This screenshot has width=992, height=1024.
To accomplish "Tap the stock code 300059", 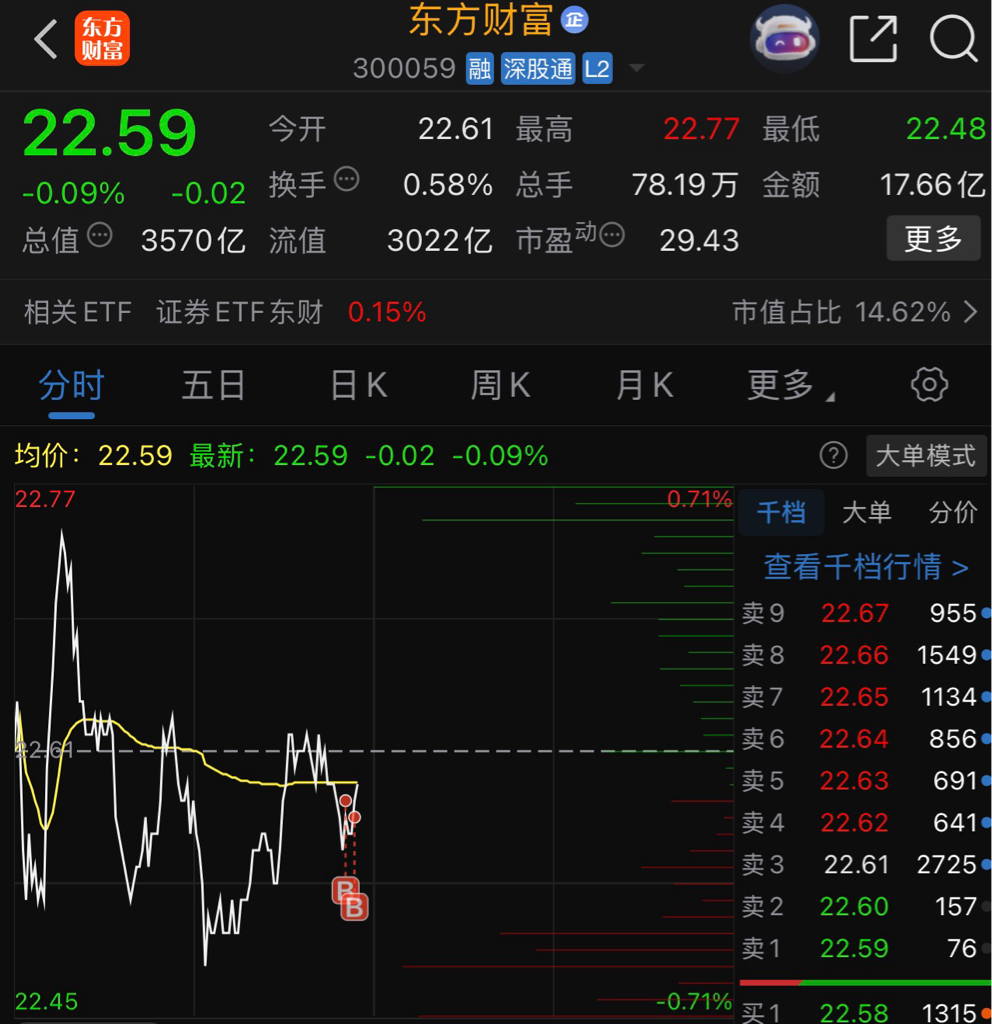I will point(404,68).
